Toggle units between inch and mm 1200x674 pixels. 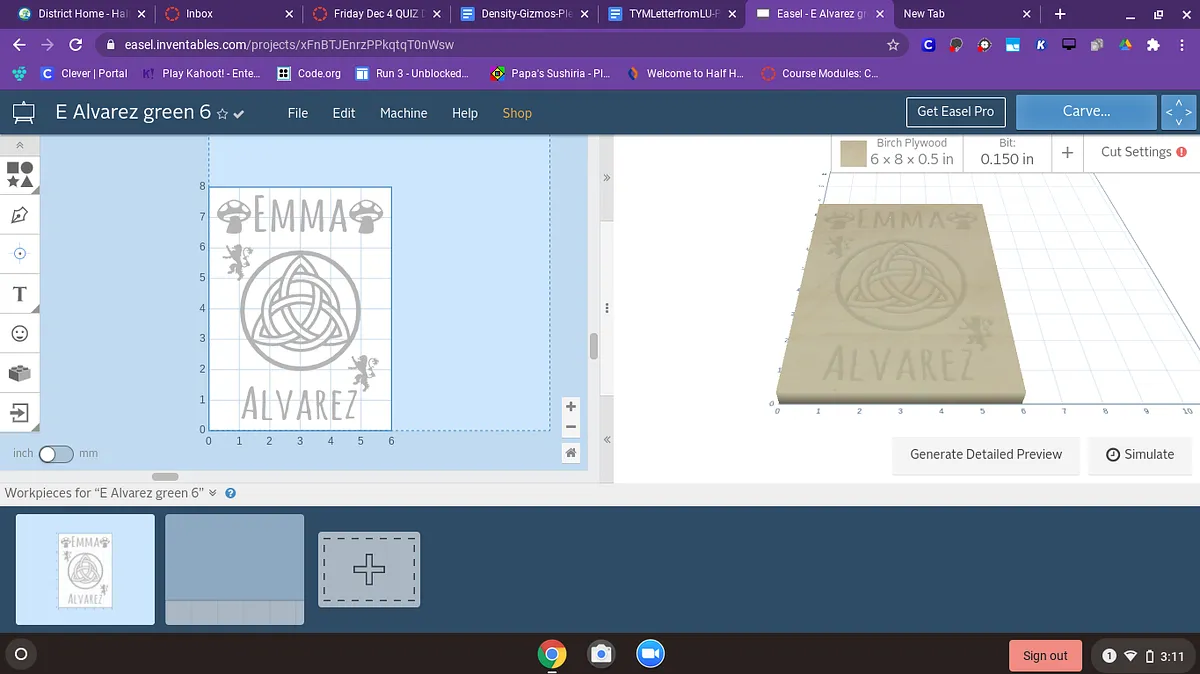(56, 454)
